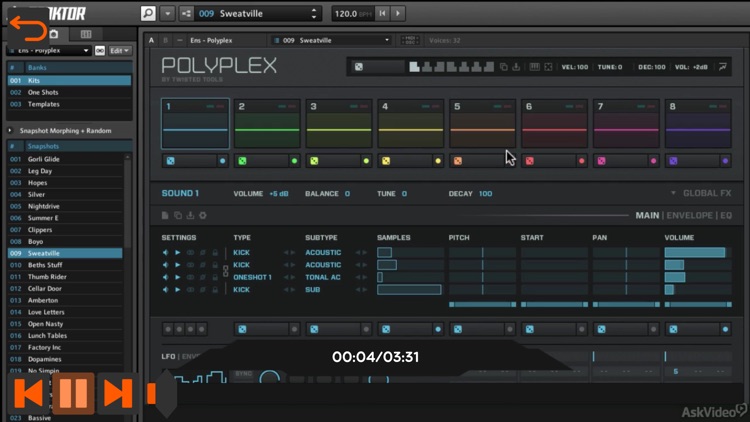
Task: Switch to the ENVELOPE tab
Action: [689, 216]
